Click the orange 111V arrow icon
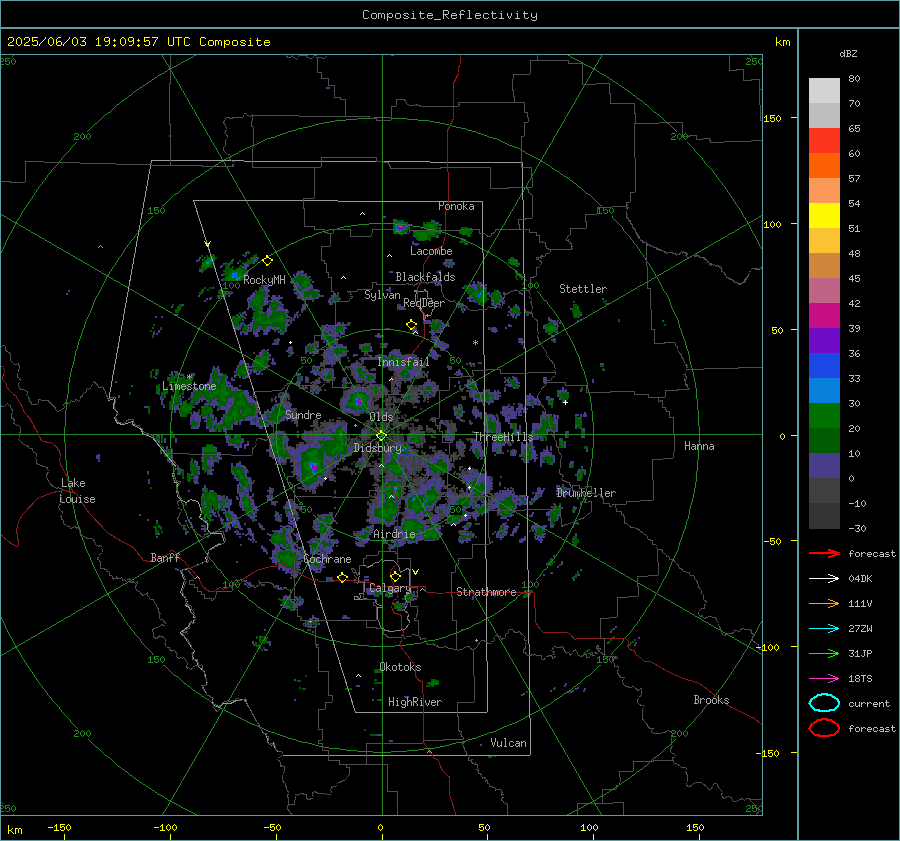The image size is (900, 841). click(x=824, y=603)
